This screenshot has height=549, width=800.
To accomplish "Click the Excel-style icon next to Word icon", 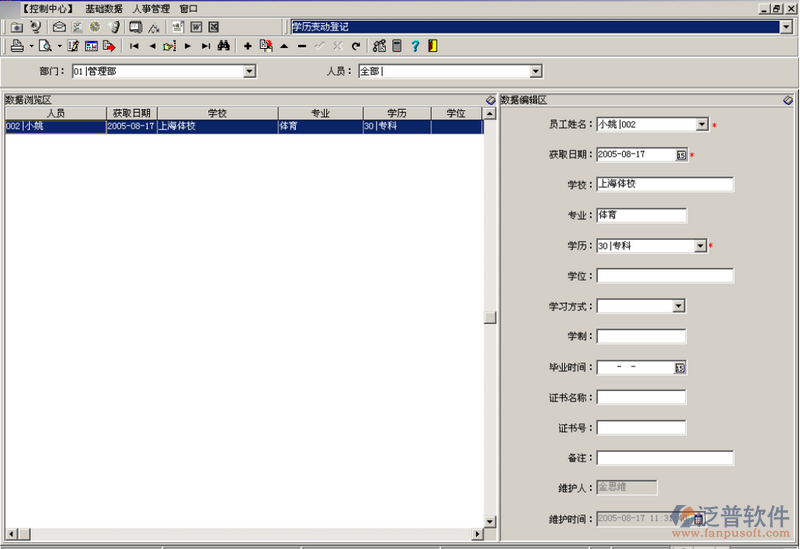I will pos(214,27).
